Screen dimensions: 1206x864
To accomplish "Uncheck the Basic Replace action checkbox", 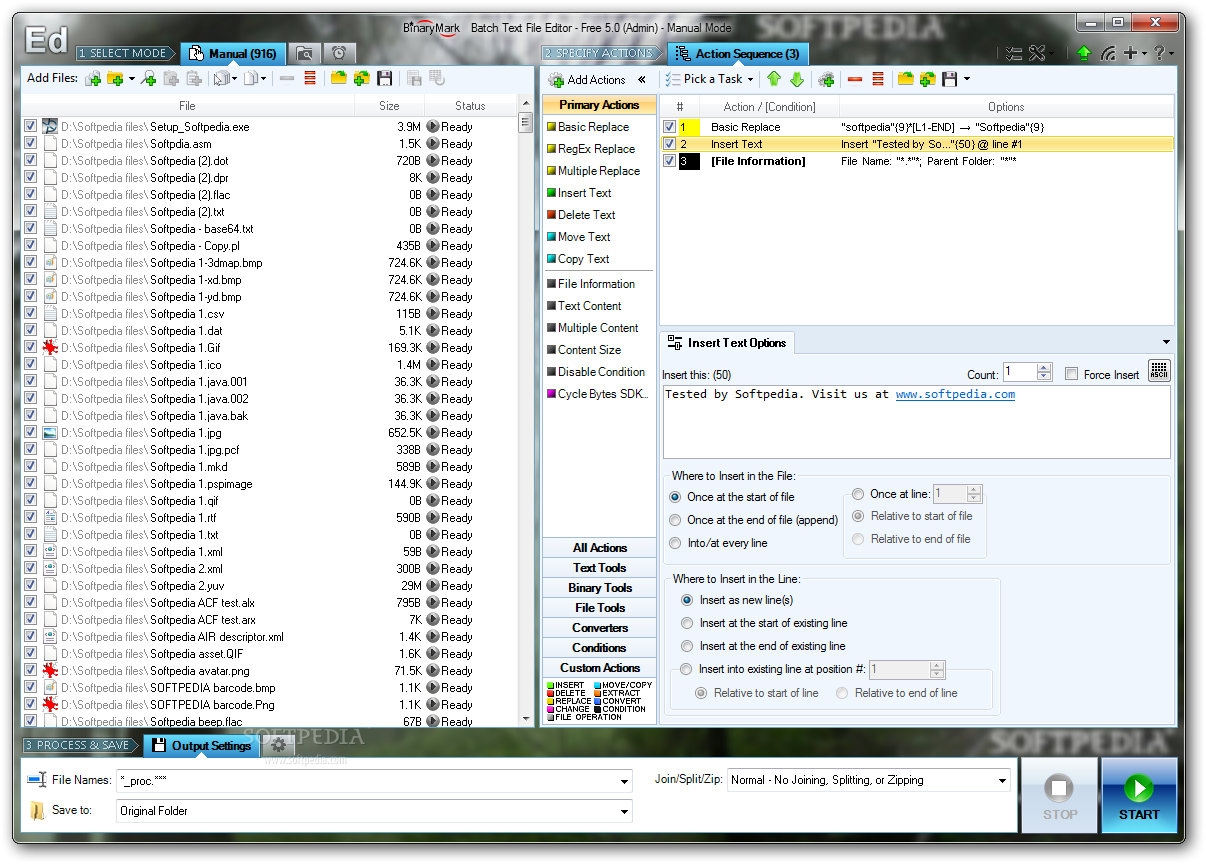I will pos(669,127).
